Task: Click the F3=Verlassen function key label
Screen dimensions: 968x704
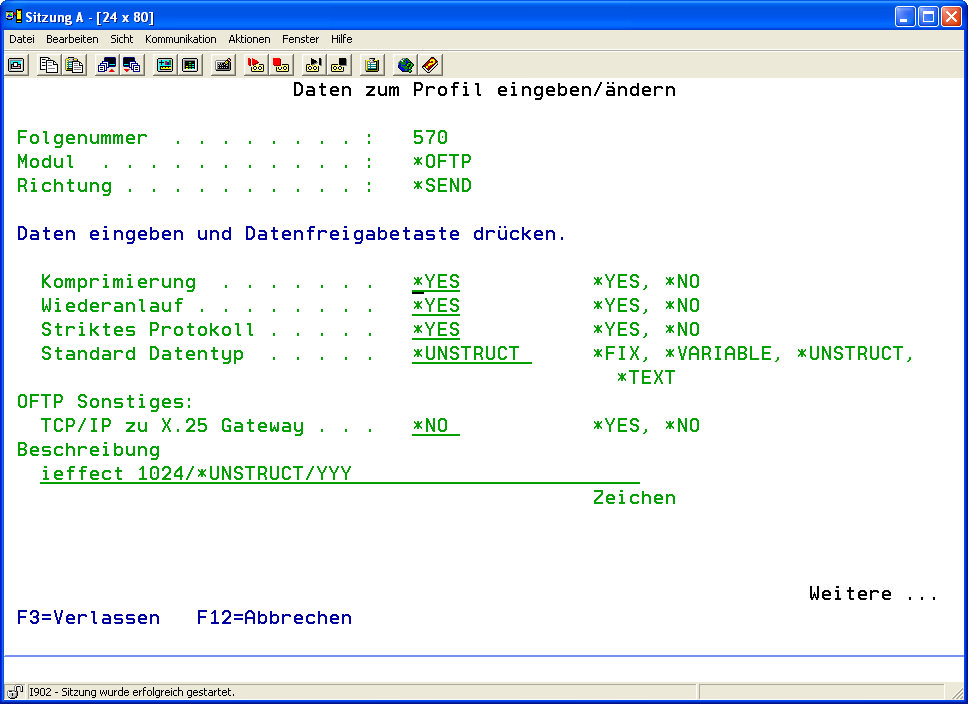Action: 88,618
